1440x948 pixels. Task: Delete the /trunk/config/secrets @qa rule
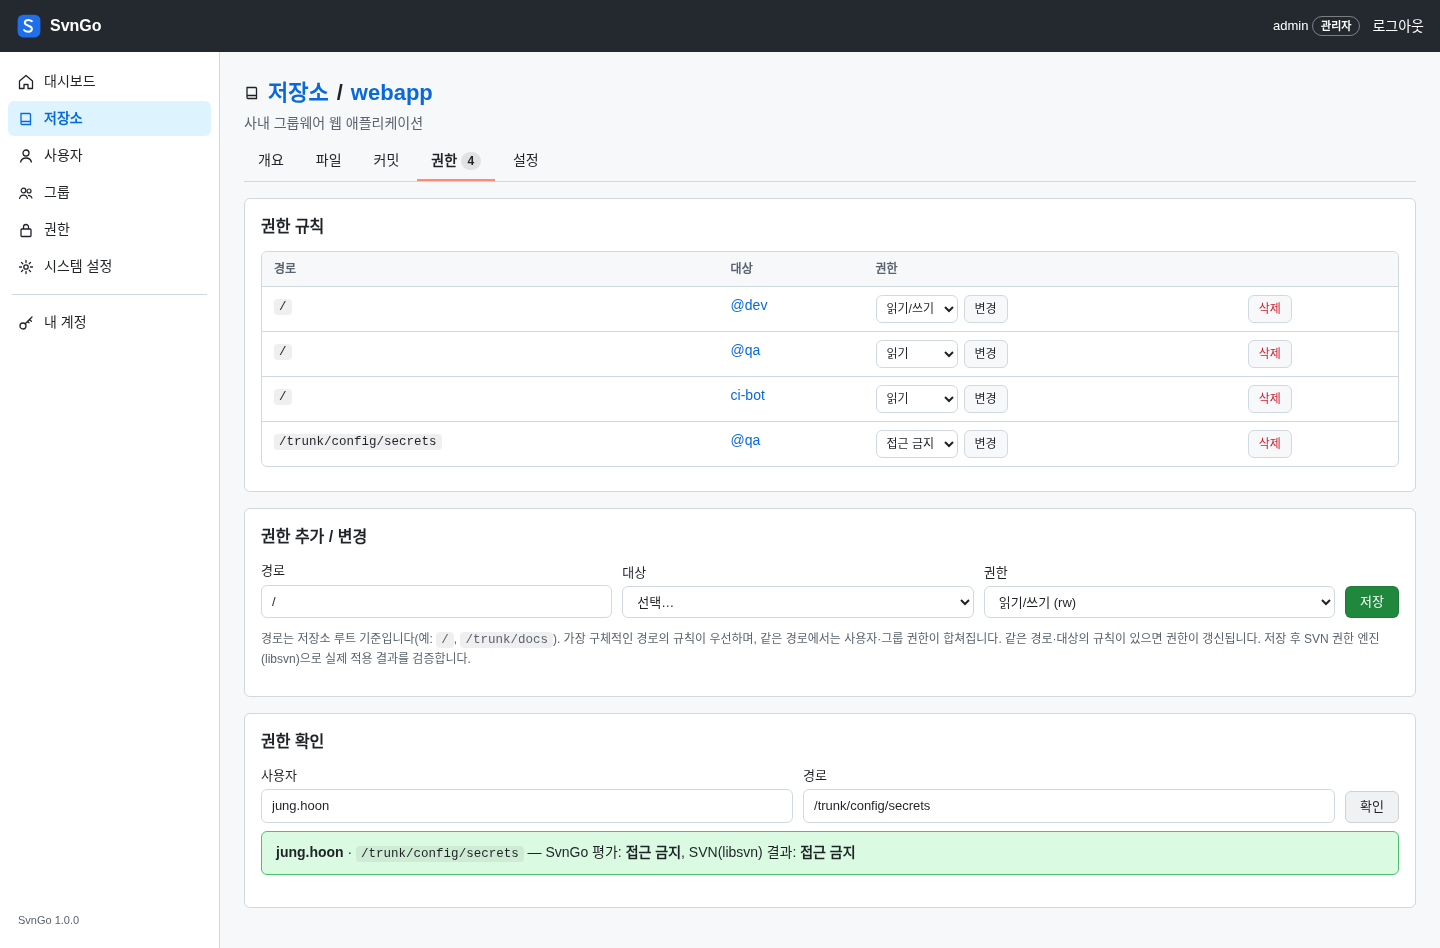(1270, 444)
